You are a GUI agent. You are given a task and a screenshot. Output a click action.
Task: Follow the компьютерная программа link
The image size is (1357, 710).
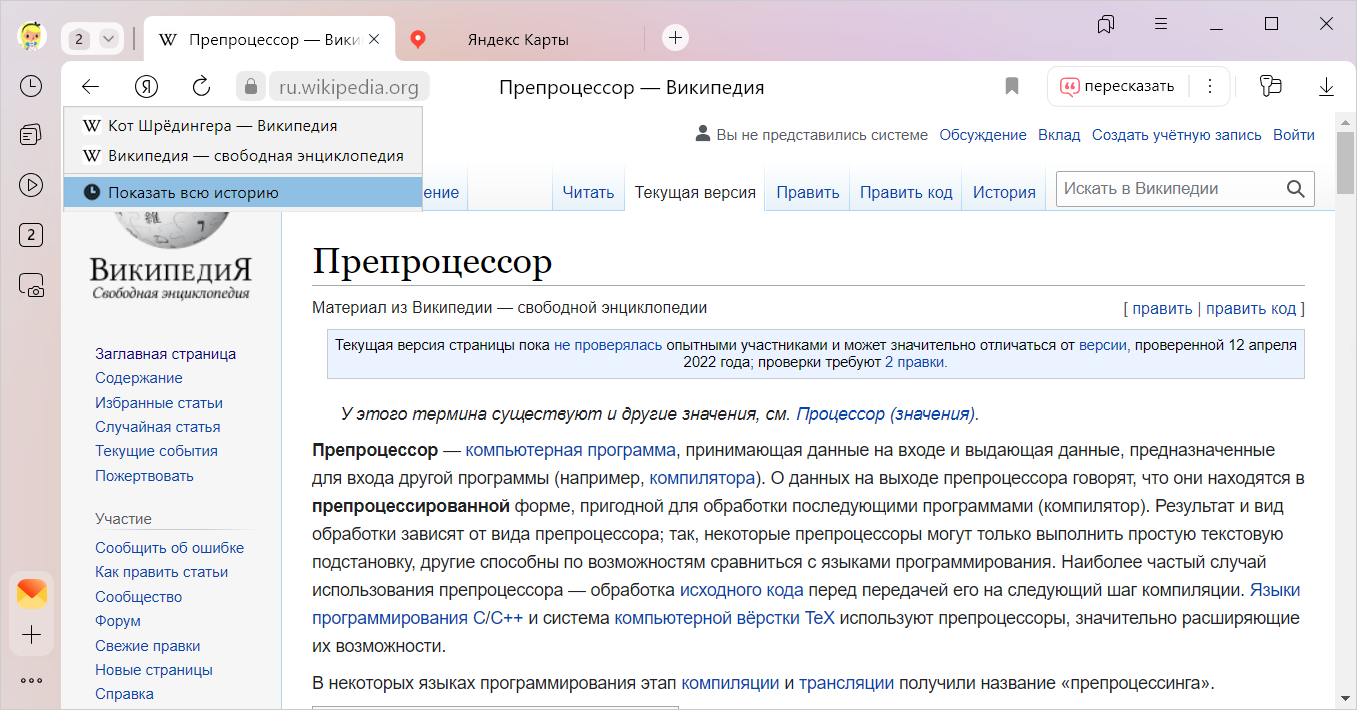coord(571,450)
